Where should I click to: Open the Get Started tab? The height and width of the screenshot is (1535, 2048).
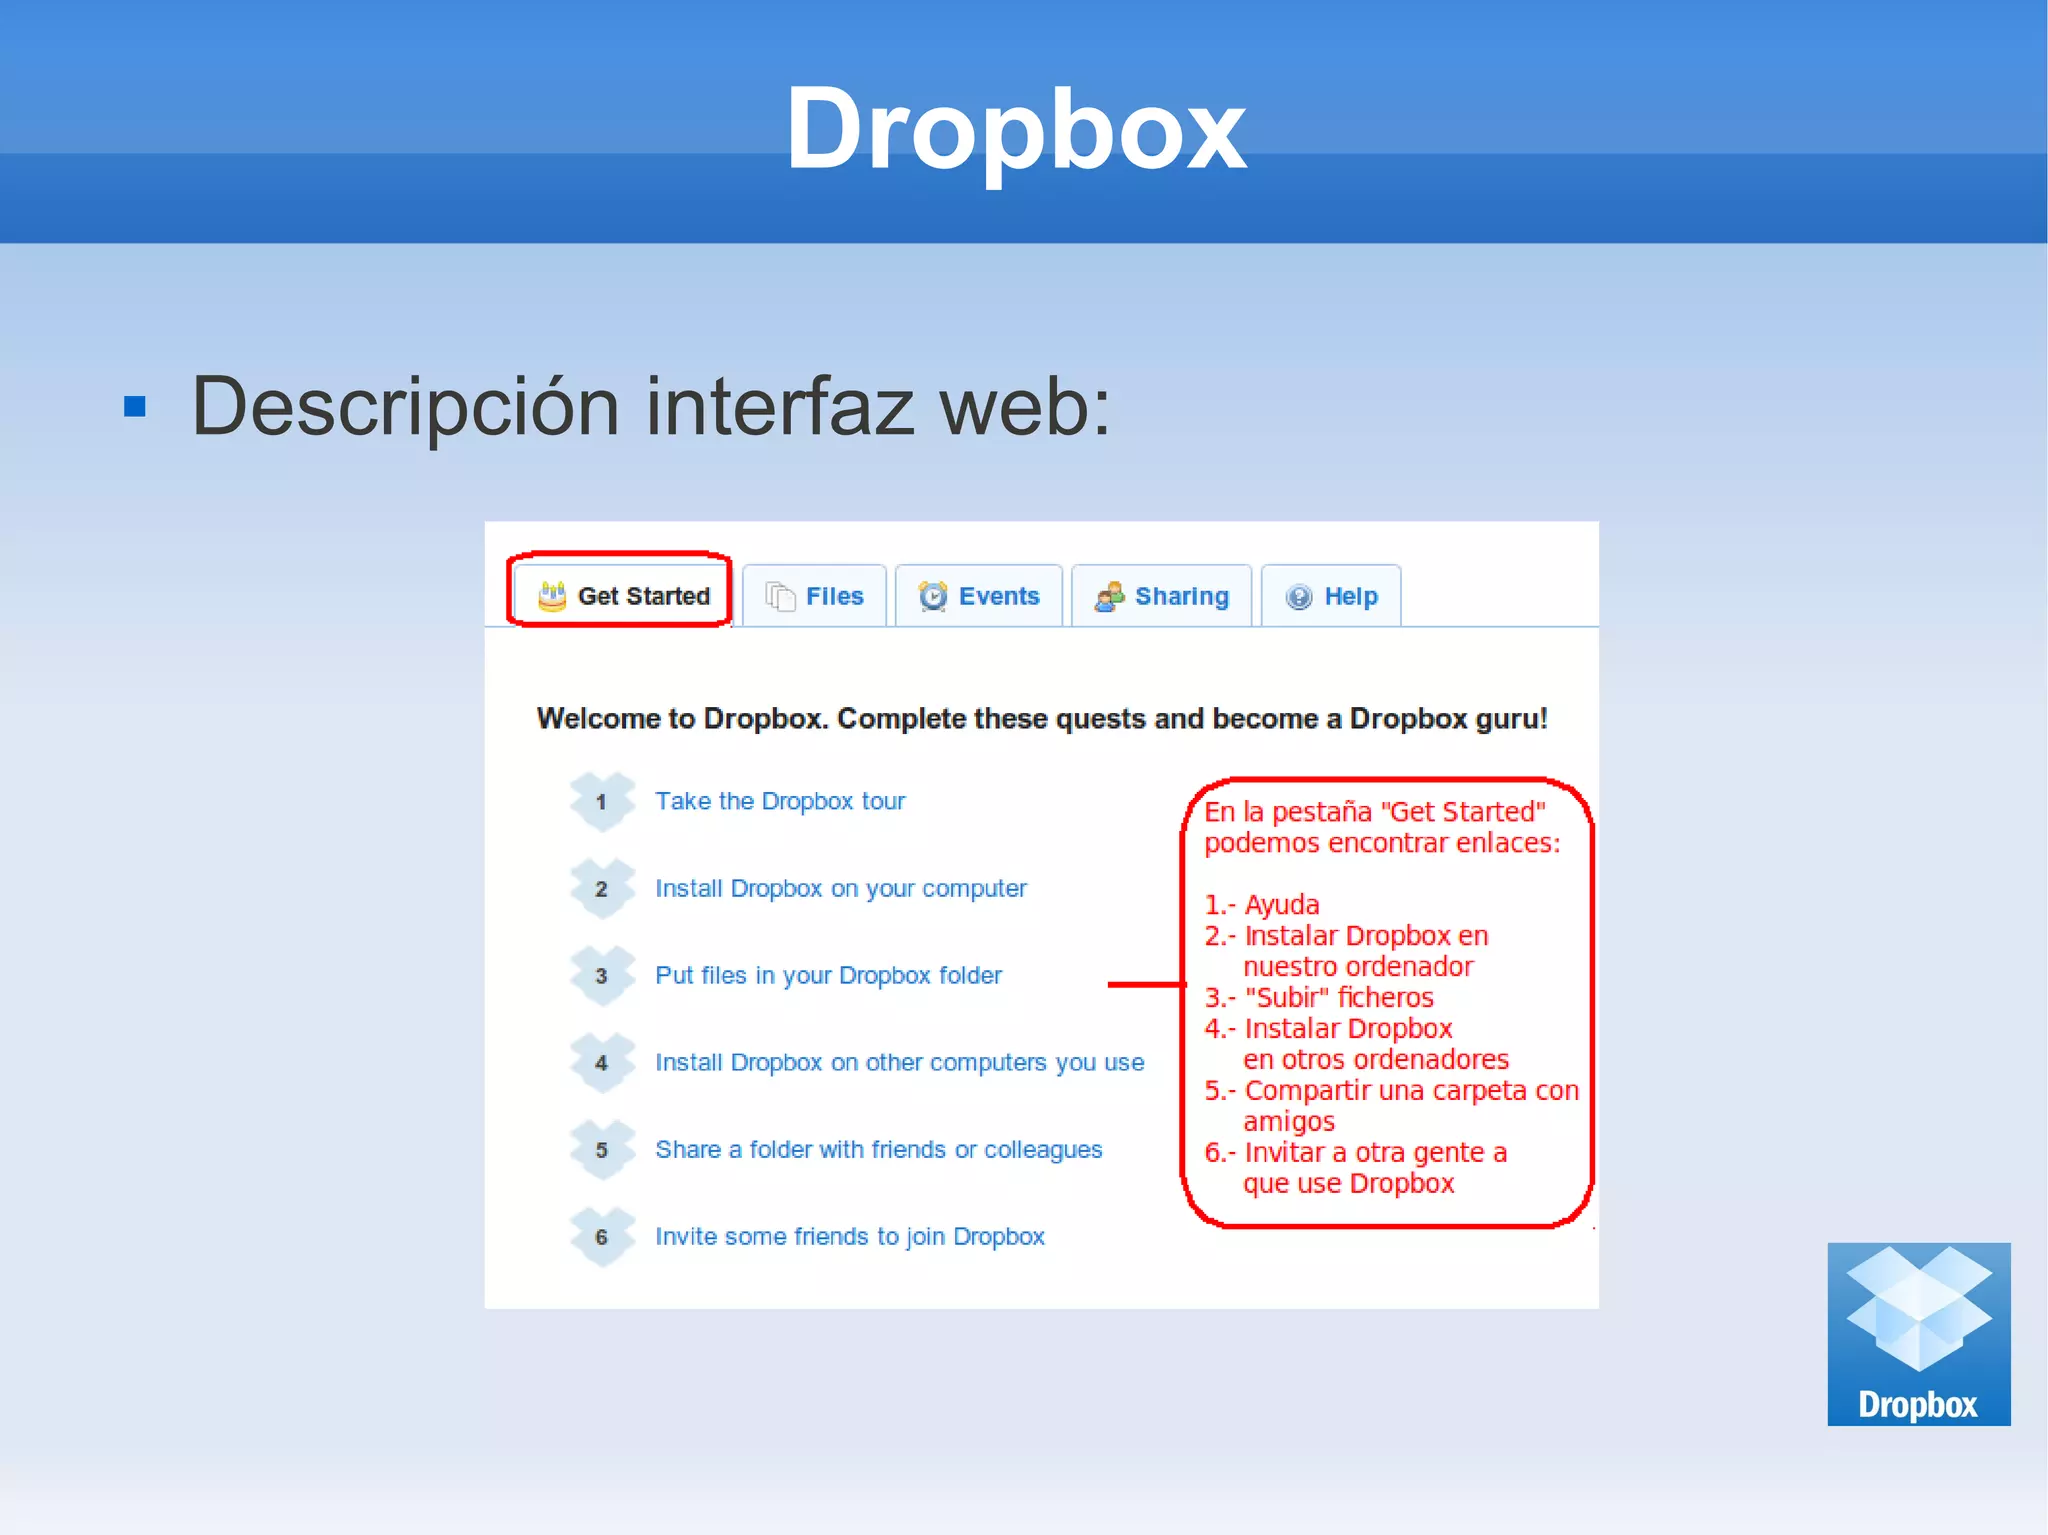coord(622,595)
